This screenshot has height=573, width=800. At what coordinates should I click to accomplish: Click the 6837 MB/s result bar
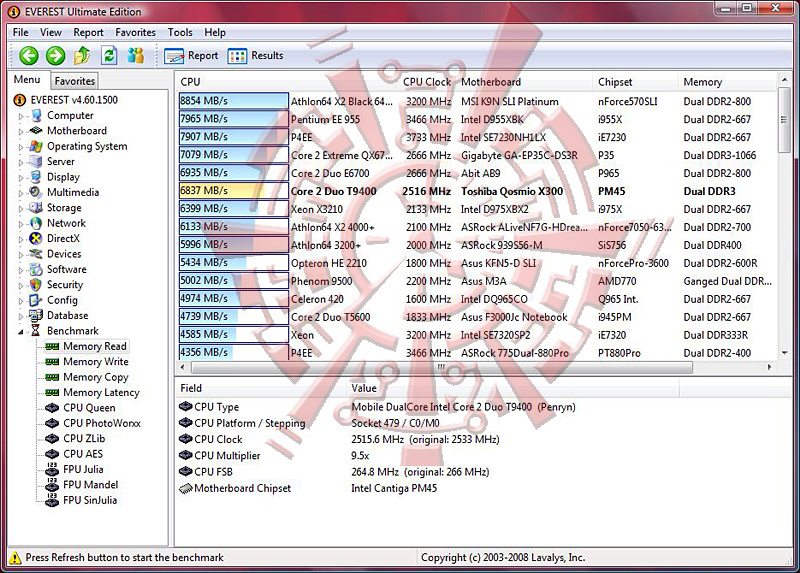click(234, 191)
